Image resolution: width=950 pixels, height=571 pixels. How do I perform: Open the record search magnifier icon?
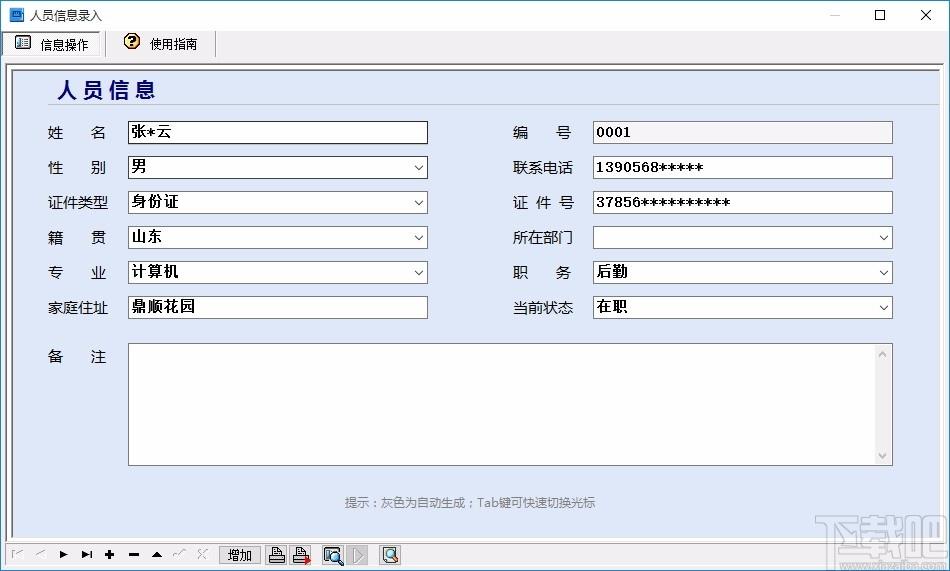pyautogui.click(x=333, y=555)
